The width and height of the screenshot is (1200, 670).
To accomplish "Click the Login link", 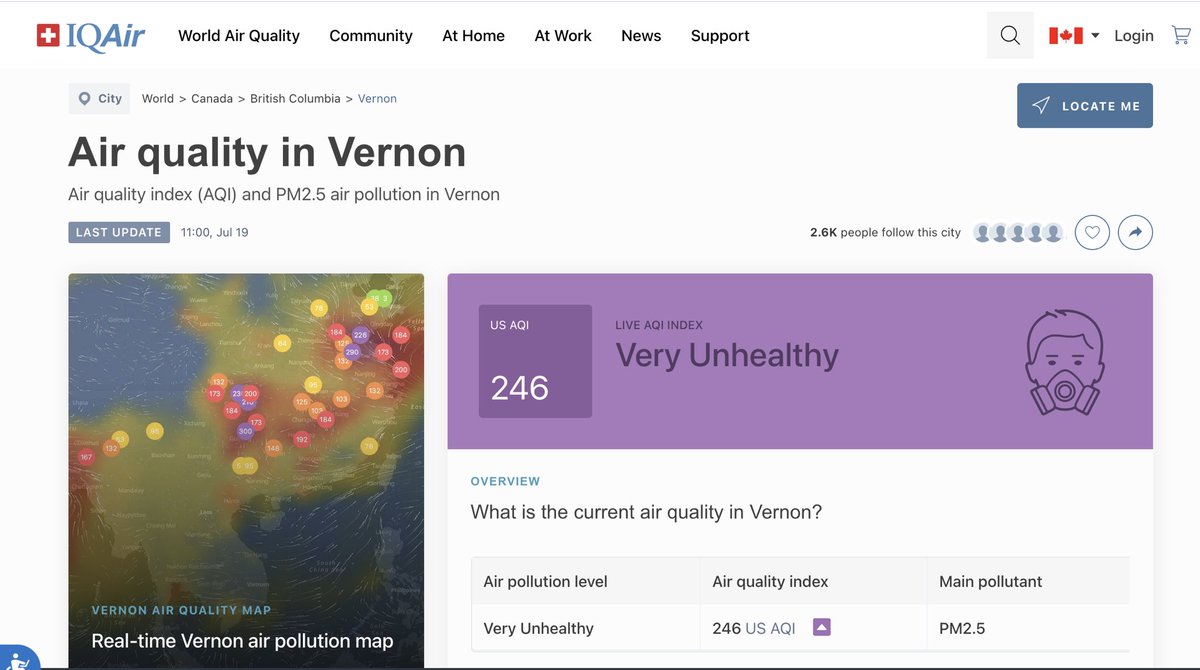I will point(1134,36).
